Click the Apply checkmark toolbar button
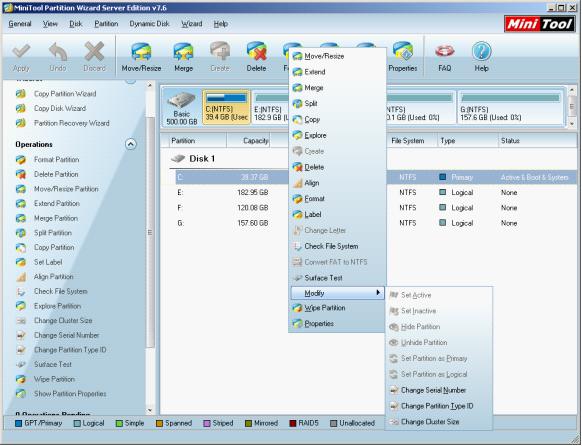The width and height of the screenshot is (582, 446). tap(21, 57)
